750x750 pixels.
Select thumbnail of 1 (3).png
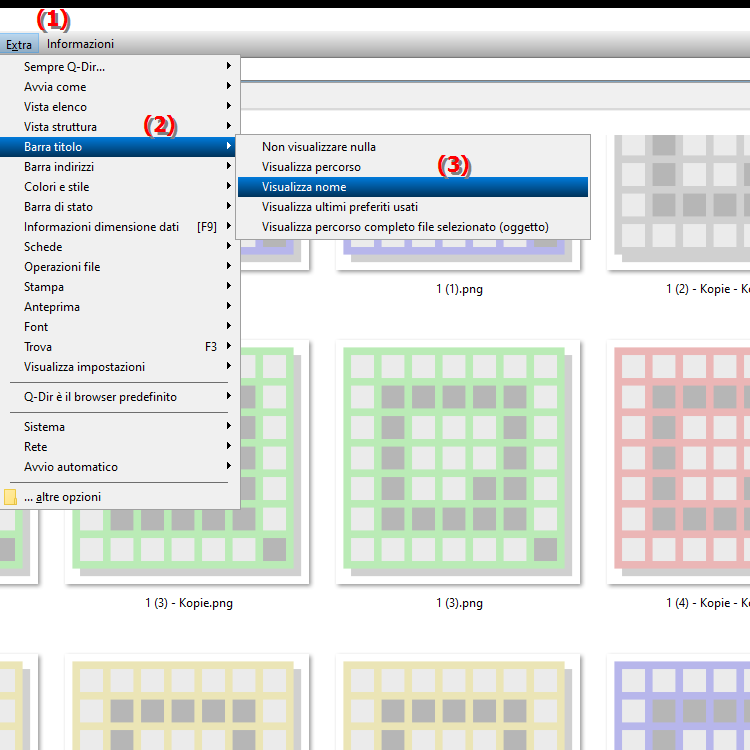458,462
